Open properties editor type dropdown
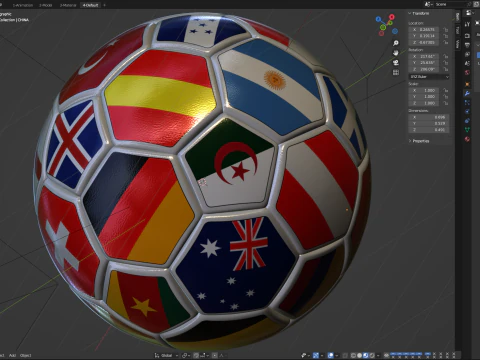The width and height of the screenshot is (480, 360). point(470,13)
